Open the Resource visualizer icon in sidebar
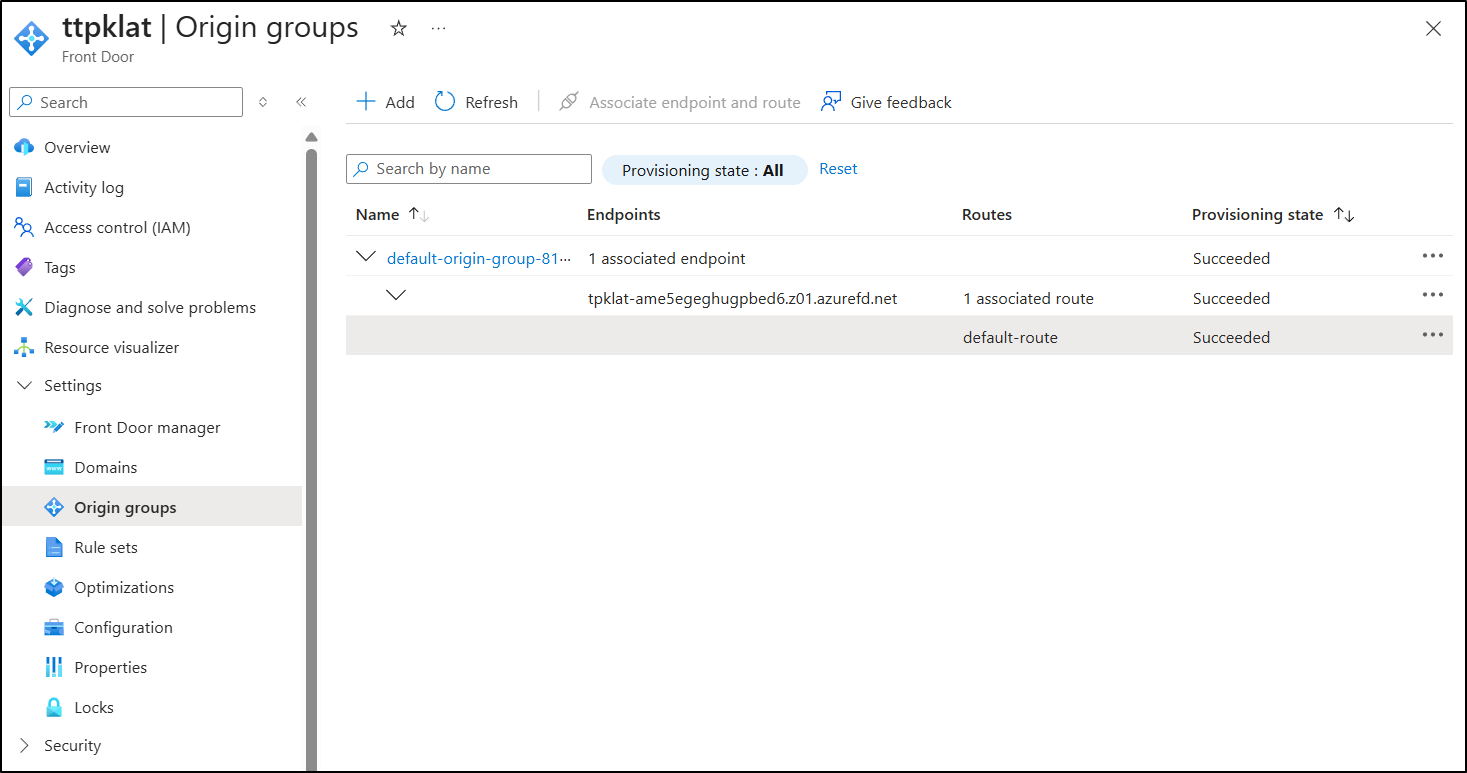 [x=24, y=348]
